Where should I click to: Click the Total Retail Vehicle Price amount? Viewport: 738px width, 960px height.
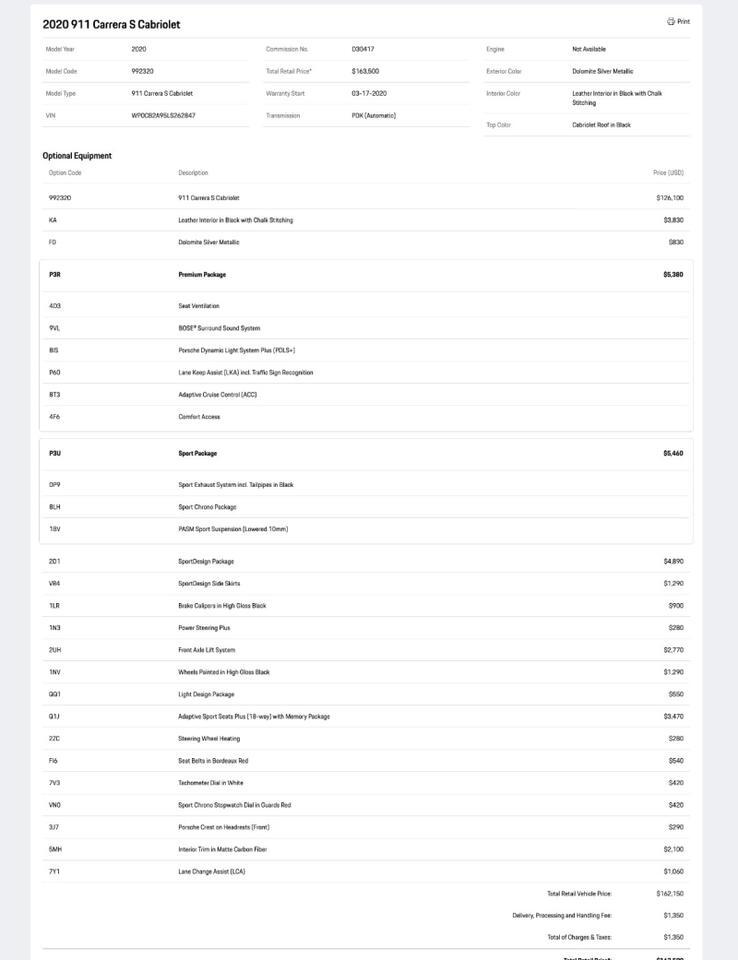pos(672,893)
